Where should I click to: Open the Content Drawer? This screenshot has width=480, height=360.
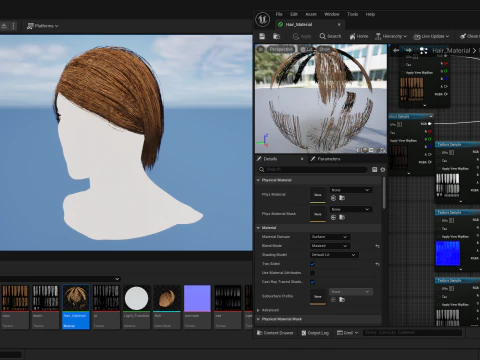click(275, 333)
